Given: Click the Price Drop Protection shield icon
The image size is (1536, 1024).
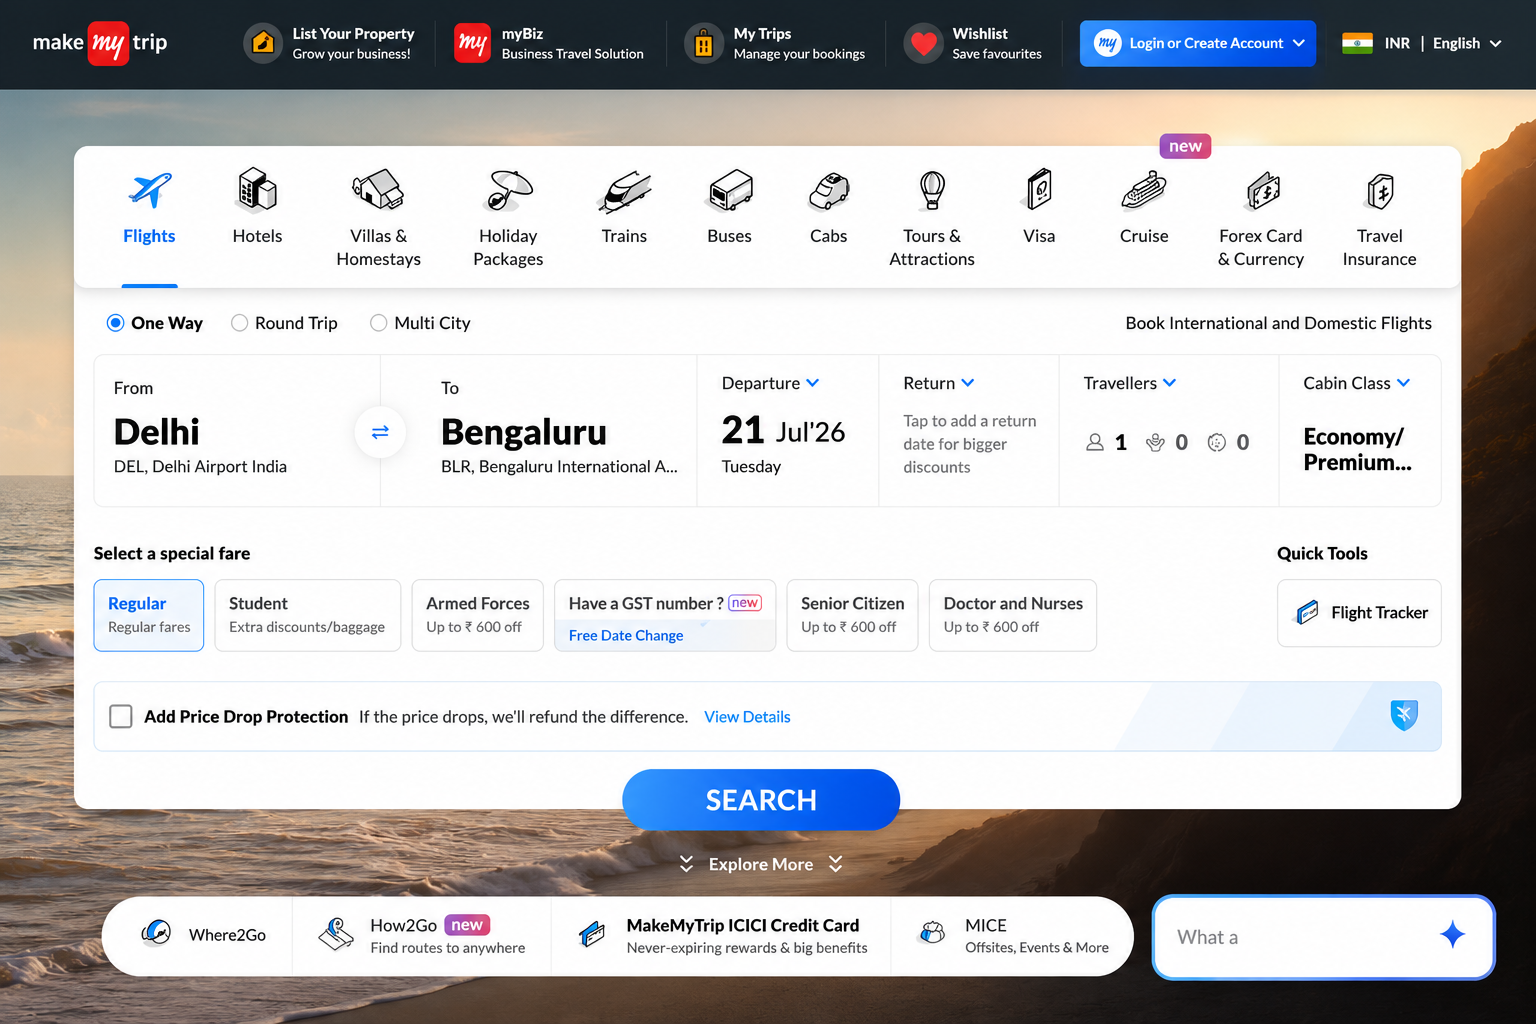Looking at the screenshot, I should click(1404, 715).
